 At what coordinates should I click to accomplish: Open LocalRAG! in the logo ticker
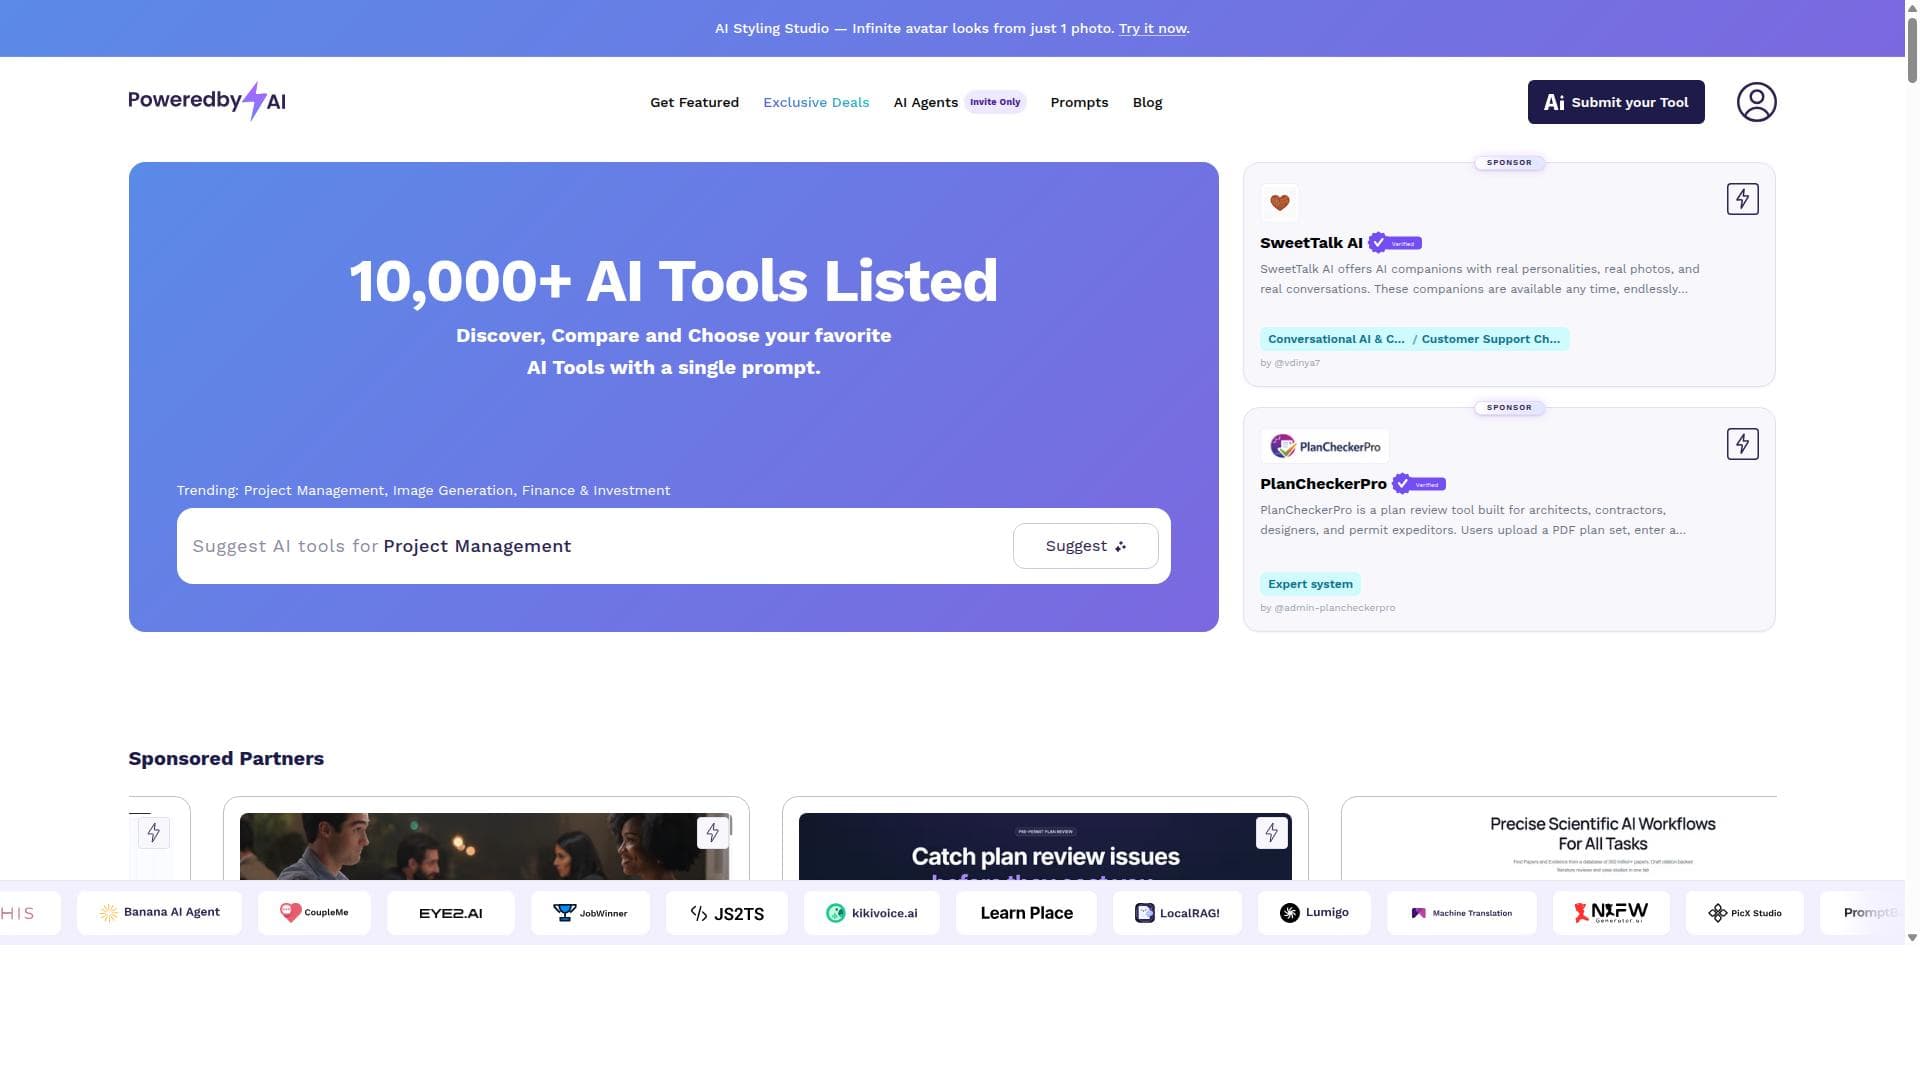tap(1177, 913)
